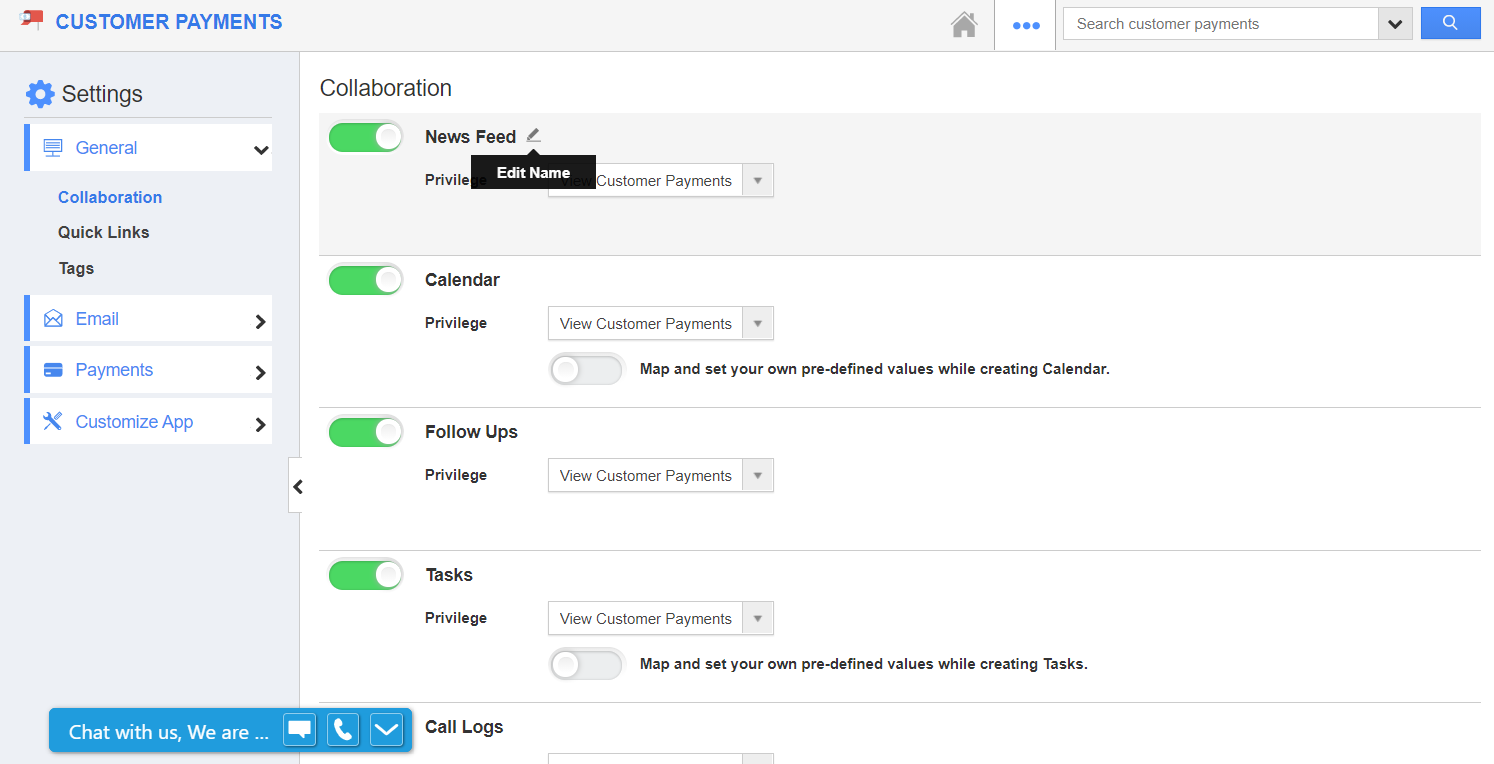
Task: Expand the Payments settings section
Action: point(150,370)
